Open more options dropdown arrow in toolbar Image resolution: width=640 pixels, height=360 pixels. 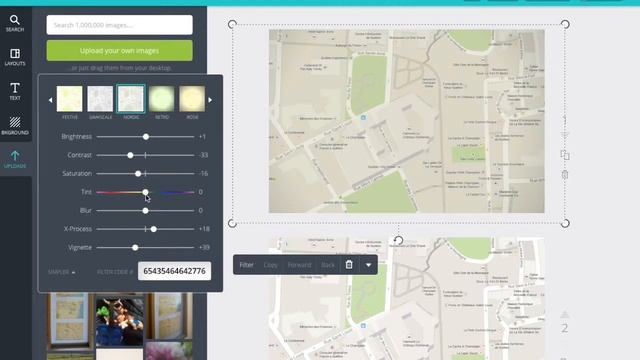[x=368, y=265]
